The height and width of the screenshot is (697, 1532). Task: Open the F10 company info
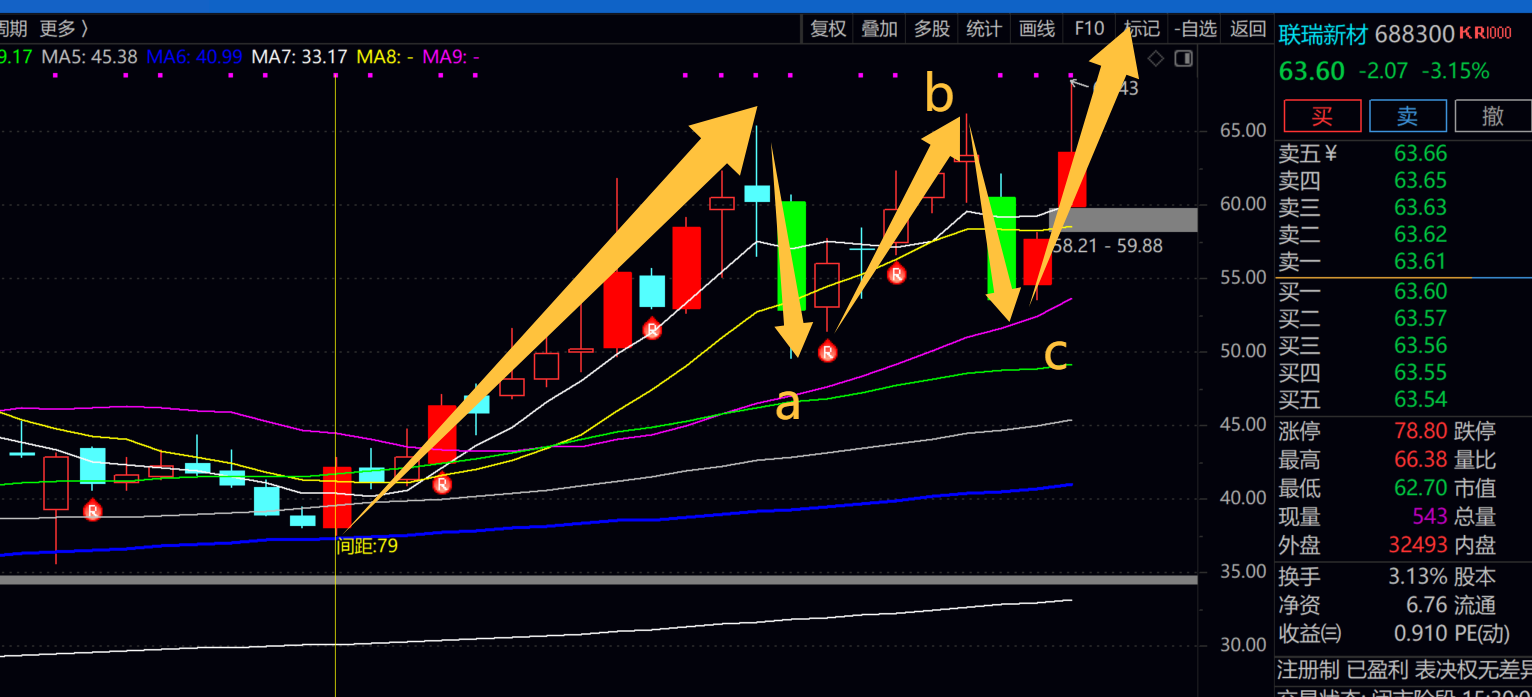1089,29
